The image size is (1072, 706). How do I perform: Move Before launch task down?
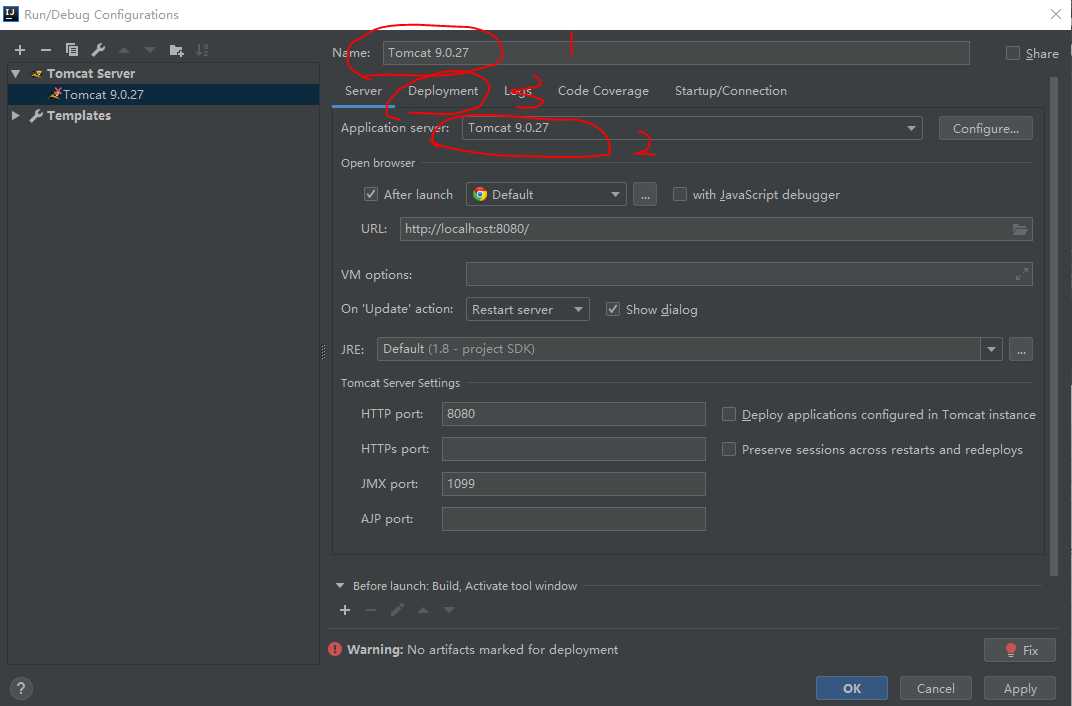coord(449,610)
